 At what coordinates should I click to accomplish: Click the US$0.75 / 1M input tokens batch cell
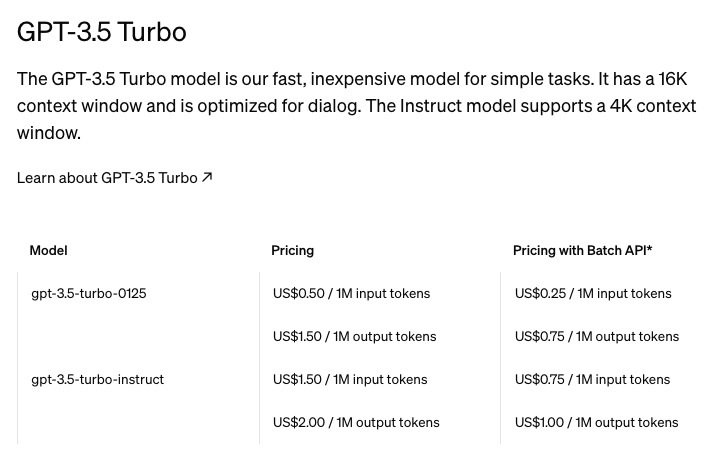[592, 379]
